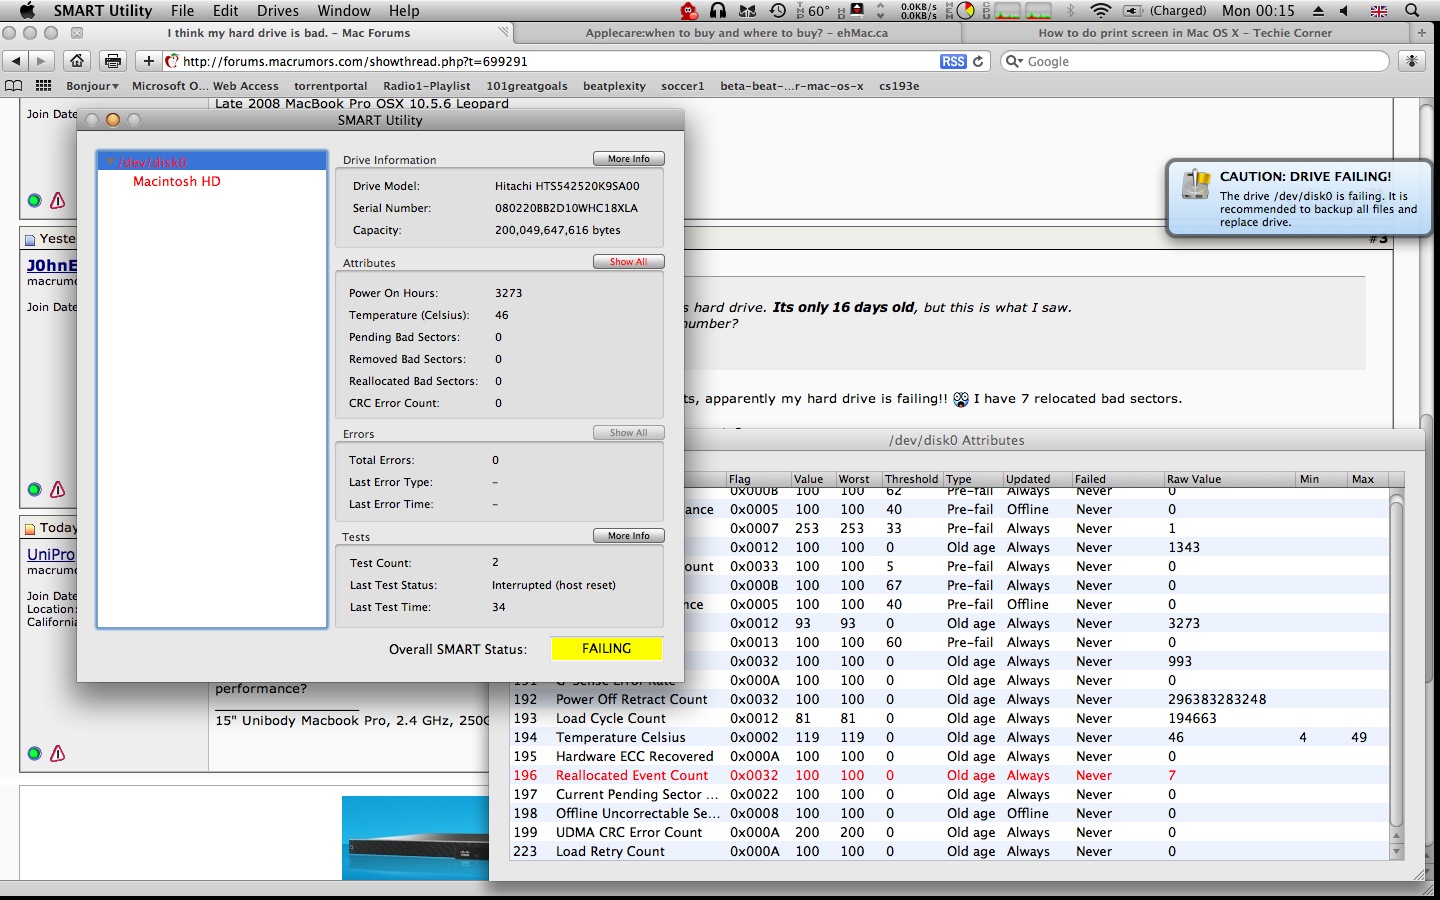Close the Mac Forums tab
The width and height of the screenshot is (1440, 900).
[x=77, y=33]
